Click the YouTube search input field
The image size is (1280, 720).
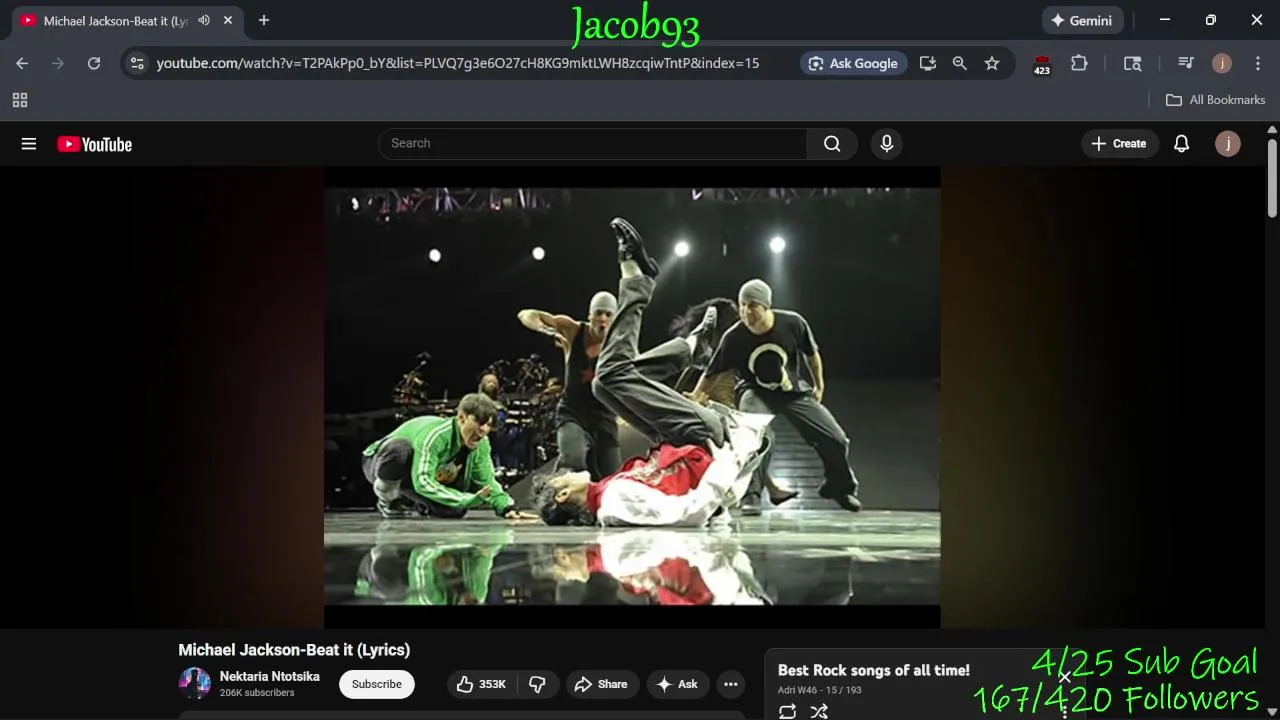(x=592, y=144)
